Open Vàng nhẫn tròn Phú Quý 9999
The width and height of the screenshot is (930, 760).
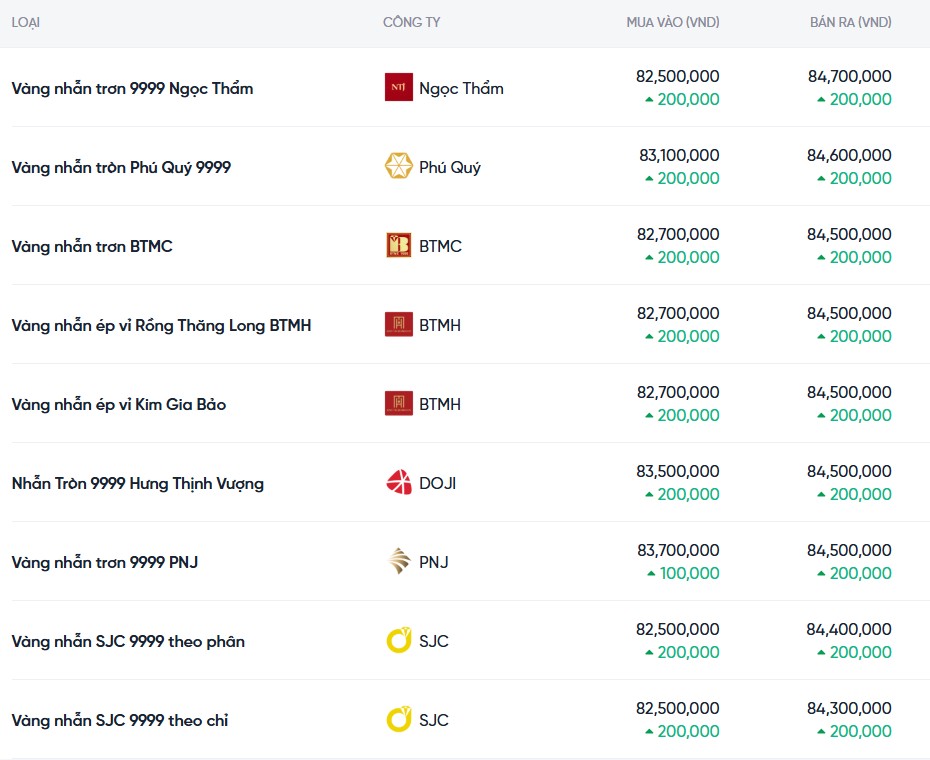[x=121, y=167]
